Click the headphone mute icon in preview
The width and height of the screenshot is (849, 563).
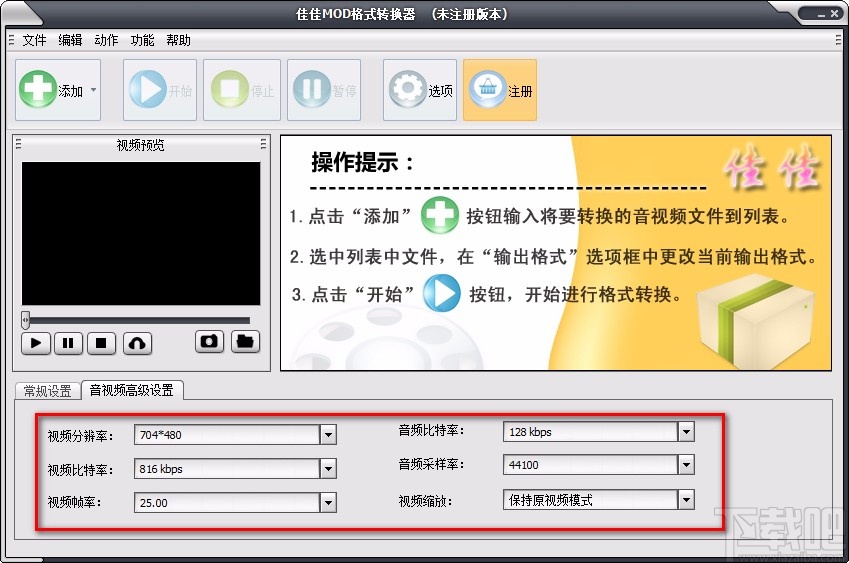click(137, 343)
